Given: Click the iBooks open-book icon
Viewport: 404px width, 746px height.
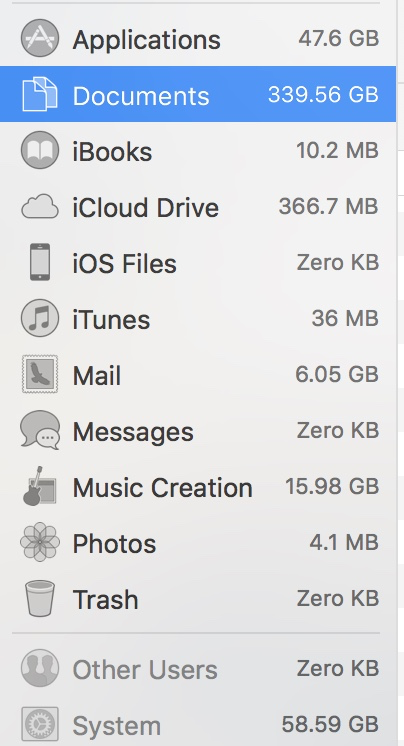Looking at the screenshot, I should (40, 150).
